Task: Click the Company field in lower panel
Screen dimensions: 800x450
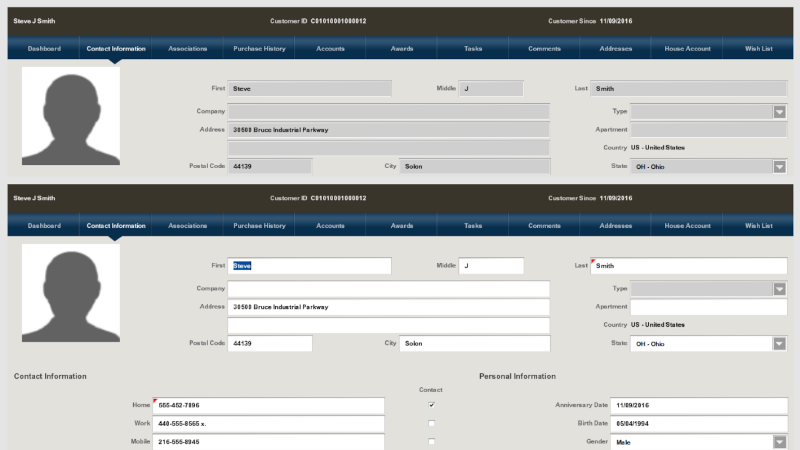Action: tap(389, 289)
